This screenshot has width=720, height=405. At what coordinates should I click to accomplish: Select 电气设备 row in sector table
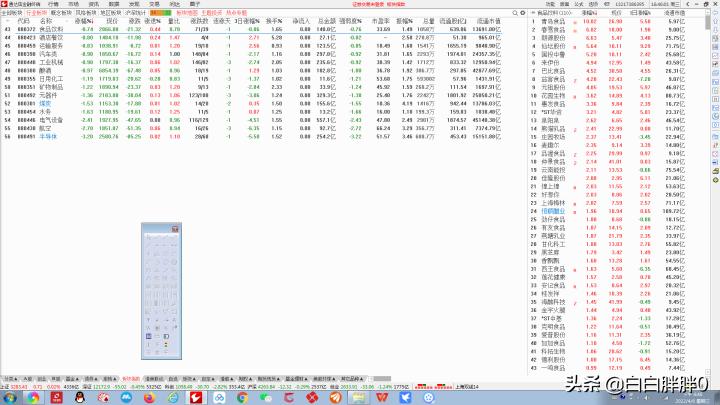[x=251, y=120]
